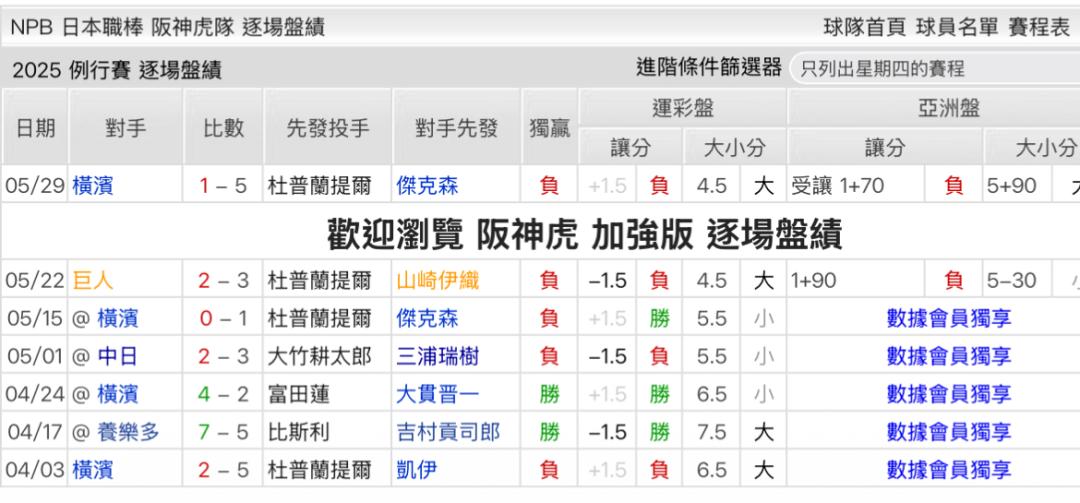Viewport: 1080px width, 503px height.
Task: Open the 只列出星期四的賽程 filter dropdown
Action: click(935, 68)
